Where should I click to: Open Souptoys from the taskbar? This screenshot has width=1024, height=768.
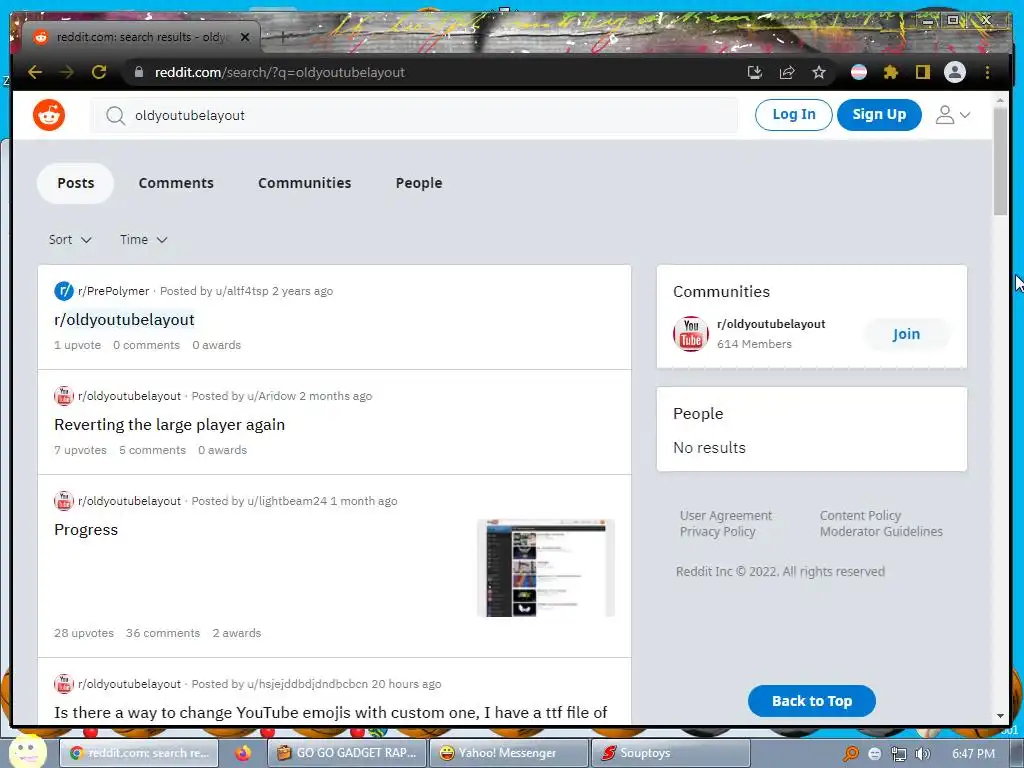coord(671,753)
